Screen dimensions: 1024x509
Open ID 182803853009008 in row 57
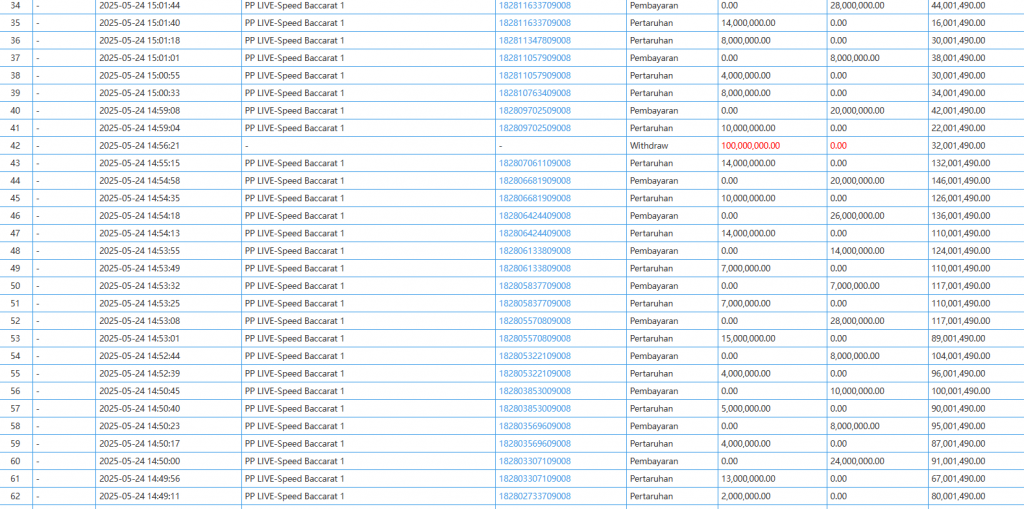pyautogui.click(x=535, y=408)
